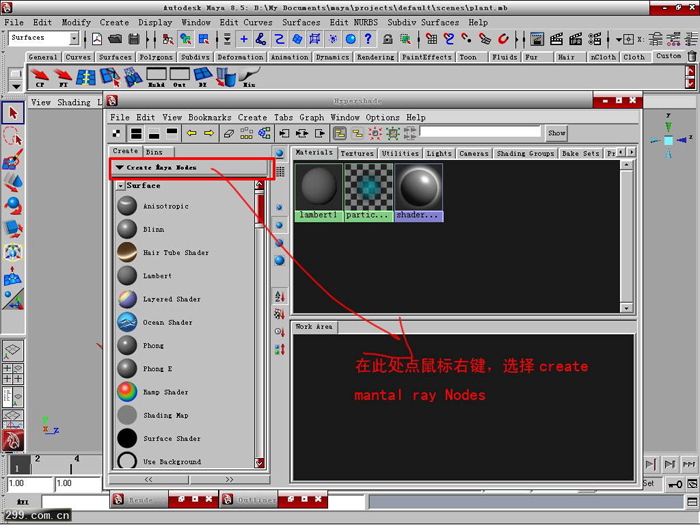
Task: Open the viewport Shading menu
Action: (x=74, y=102)
